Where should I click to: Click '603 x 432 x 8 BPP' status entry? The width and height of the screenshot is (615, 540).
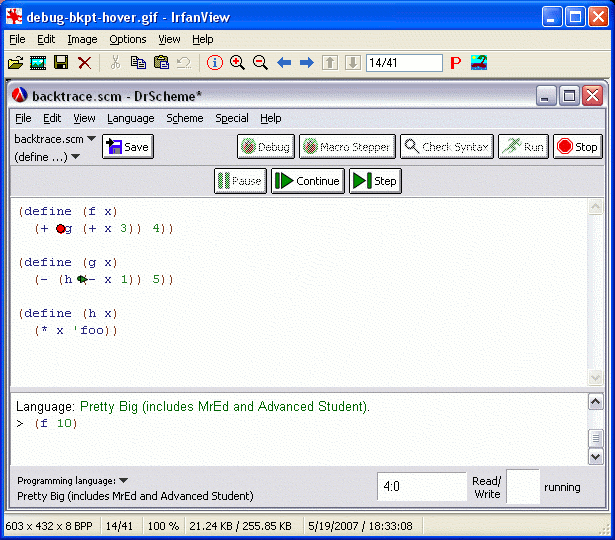pyautogui.click(x=49, y=526)
